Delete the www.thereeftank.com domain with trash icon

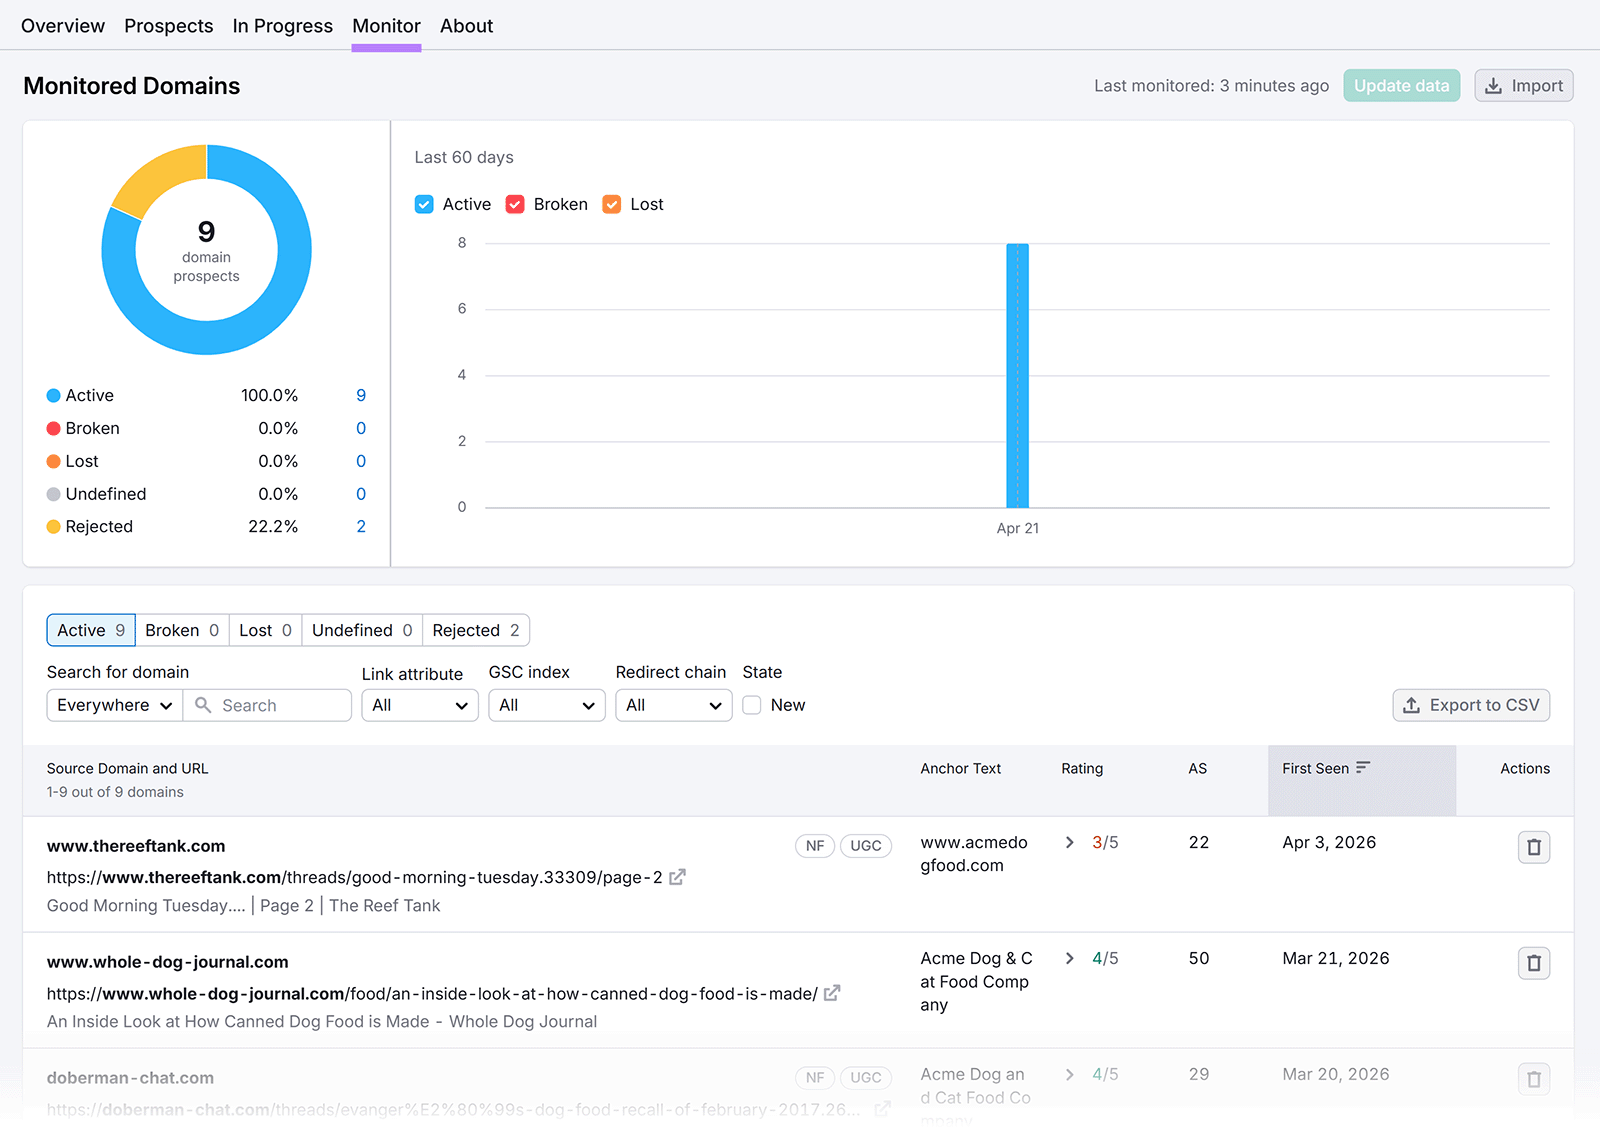[1533, 846]
